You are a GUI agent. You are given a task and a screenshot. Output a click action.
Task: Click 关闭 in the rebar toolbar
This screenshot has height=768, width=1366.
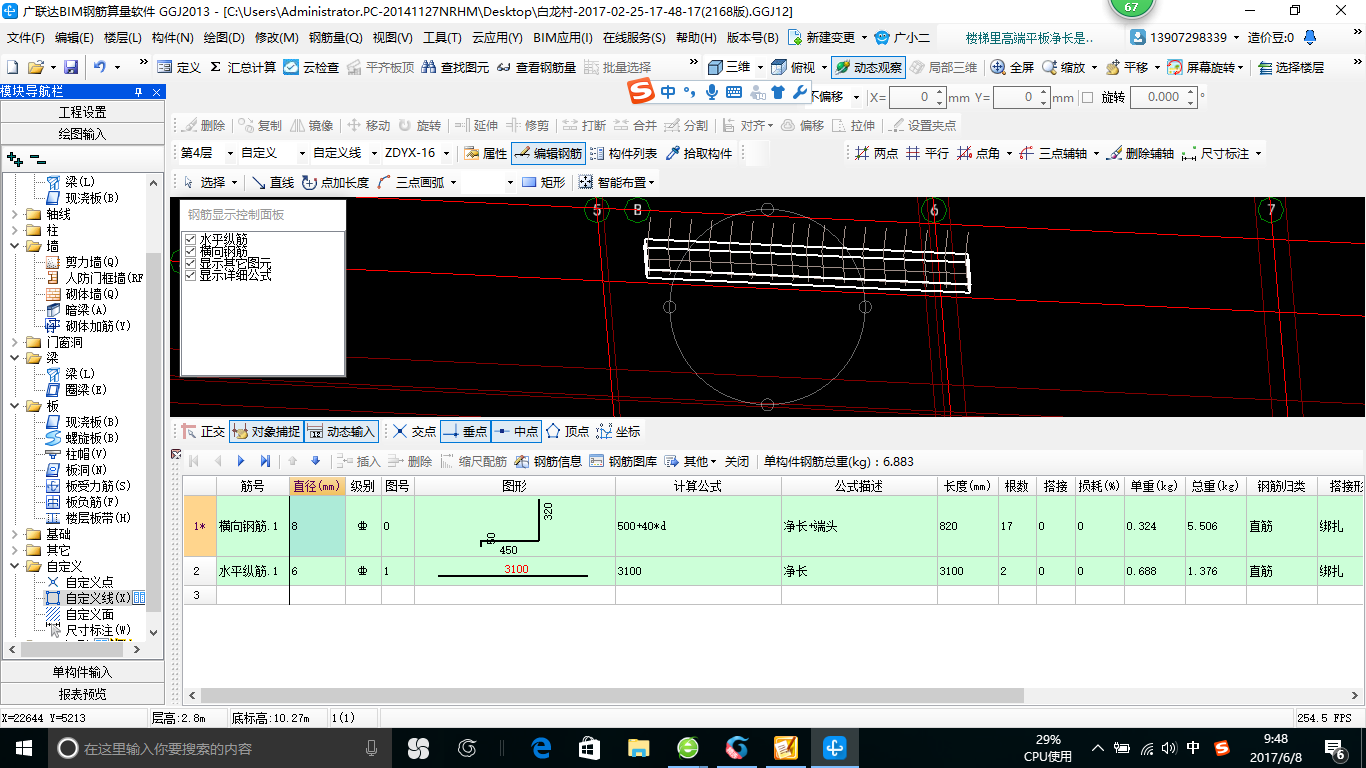coord(737,461)
